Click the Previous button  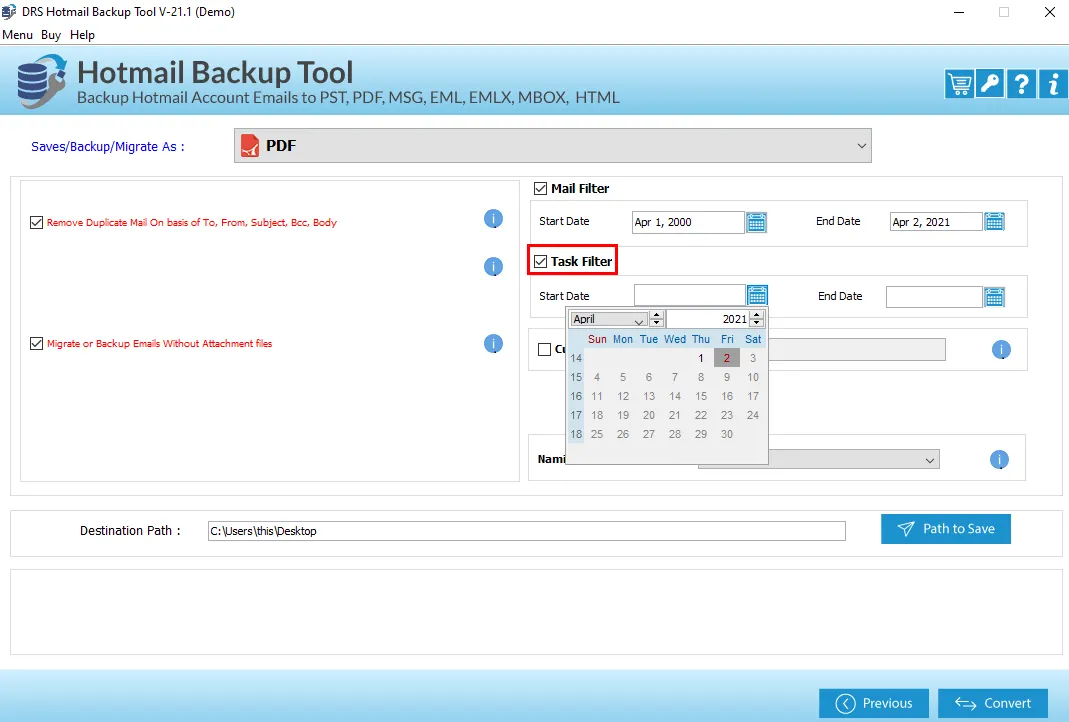click(x=874, y=703)
